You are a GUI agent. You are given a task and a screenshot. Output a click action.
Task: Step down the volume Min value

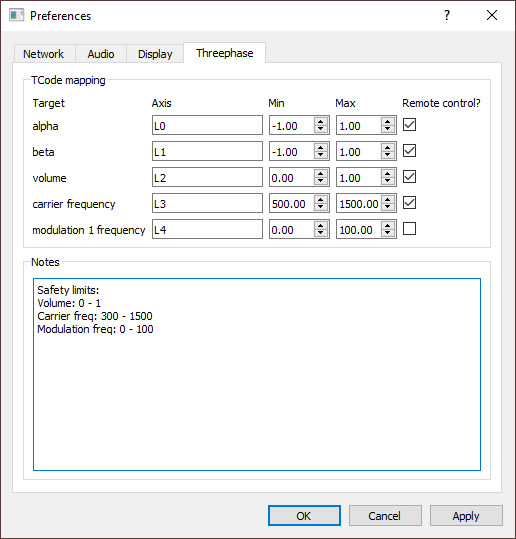point(321,181)
